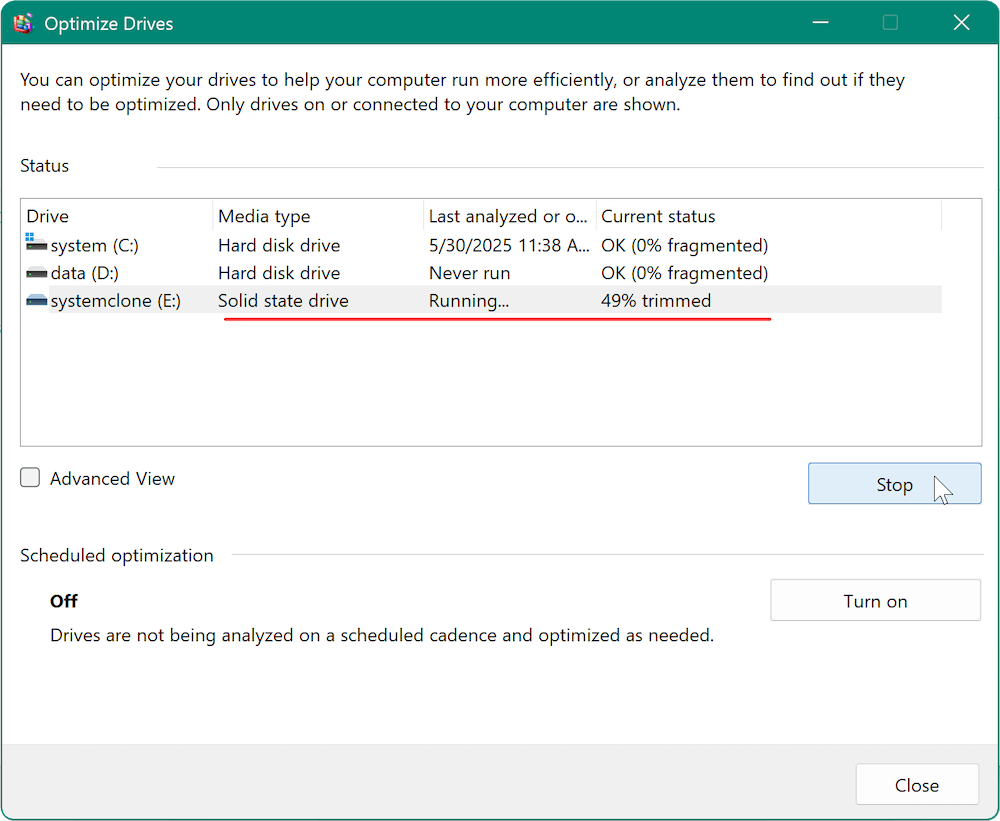Click the Hard disk drive cell for data (D:)

(x=279, y=273)
